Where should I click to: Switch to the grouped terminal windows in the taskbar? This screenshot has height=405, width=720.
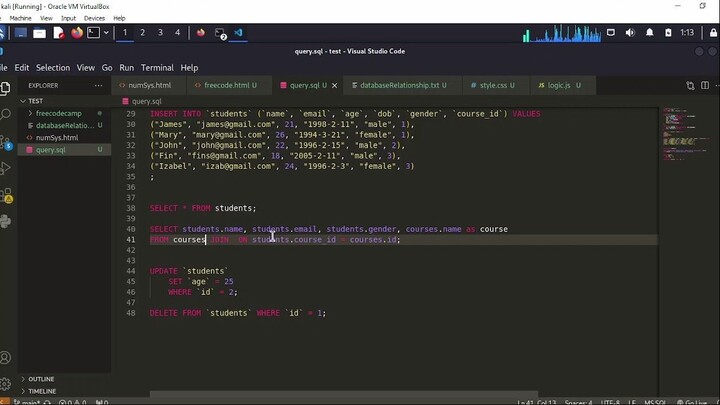pos(220,34)
